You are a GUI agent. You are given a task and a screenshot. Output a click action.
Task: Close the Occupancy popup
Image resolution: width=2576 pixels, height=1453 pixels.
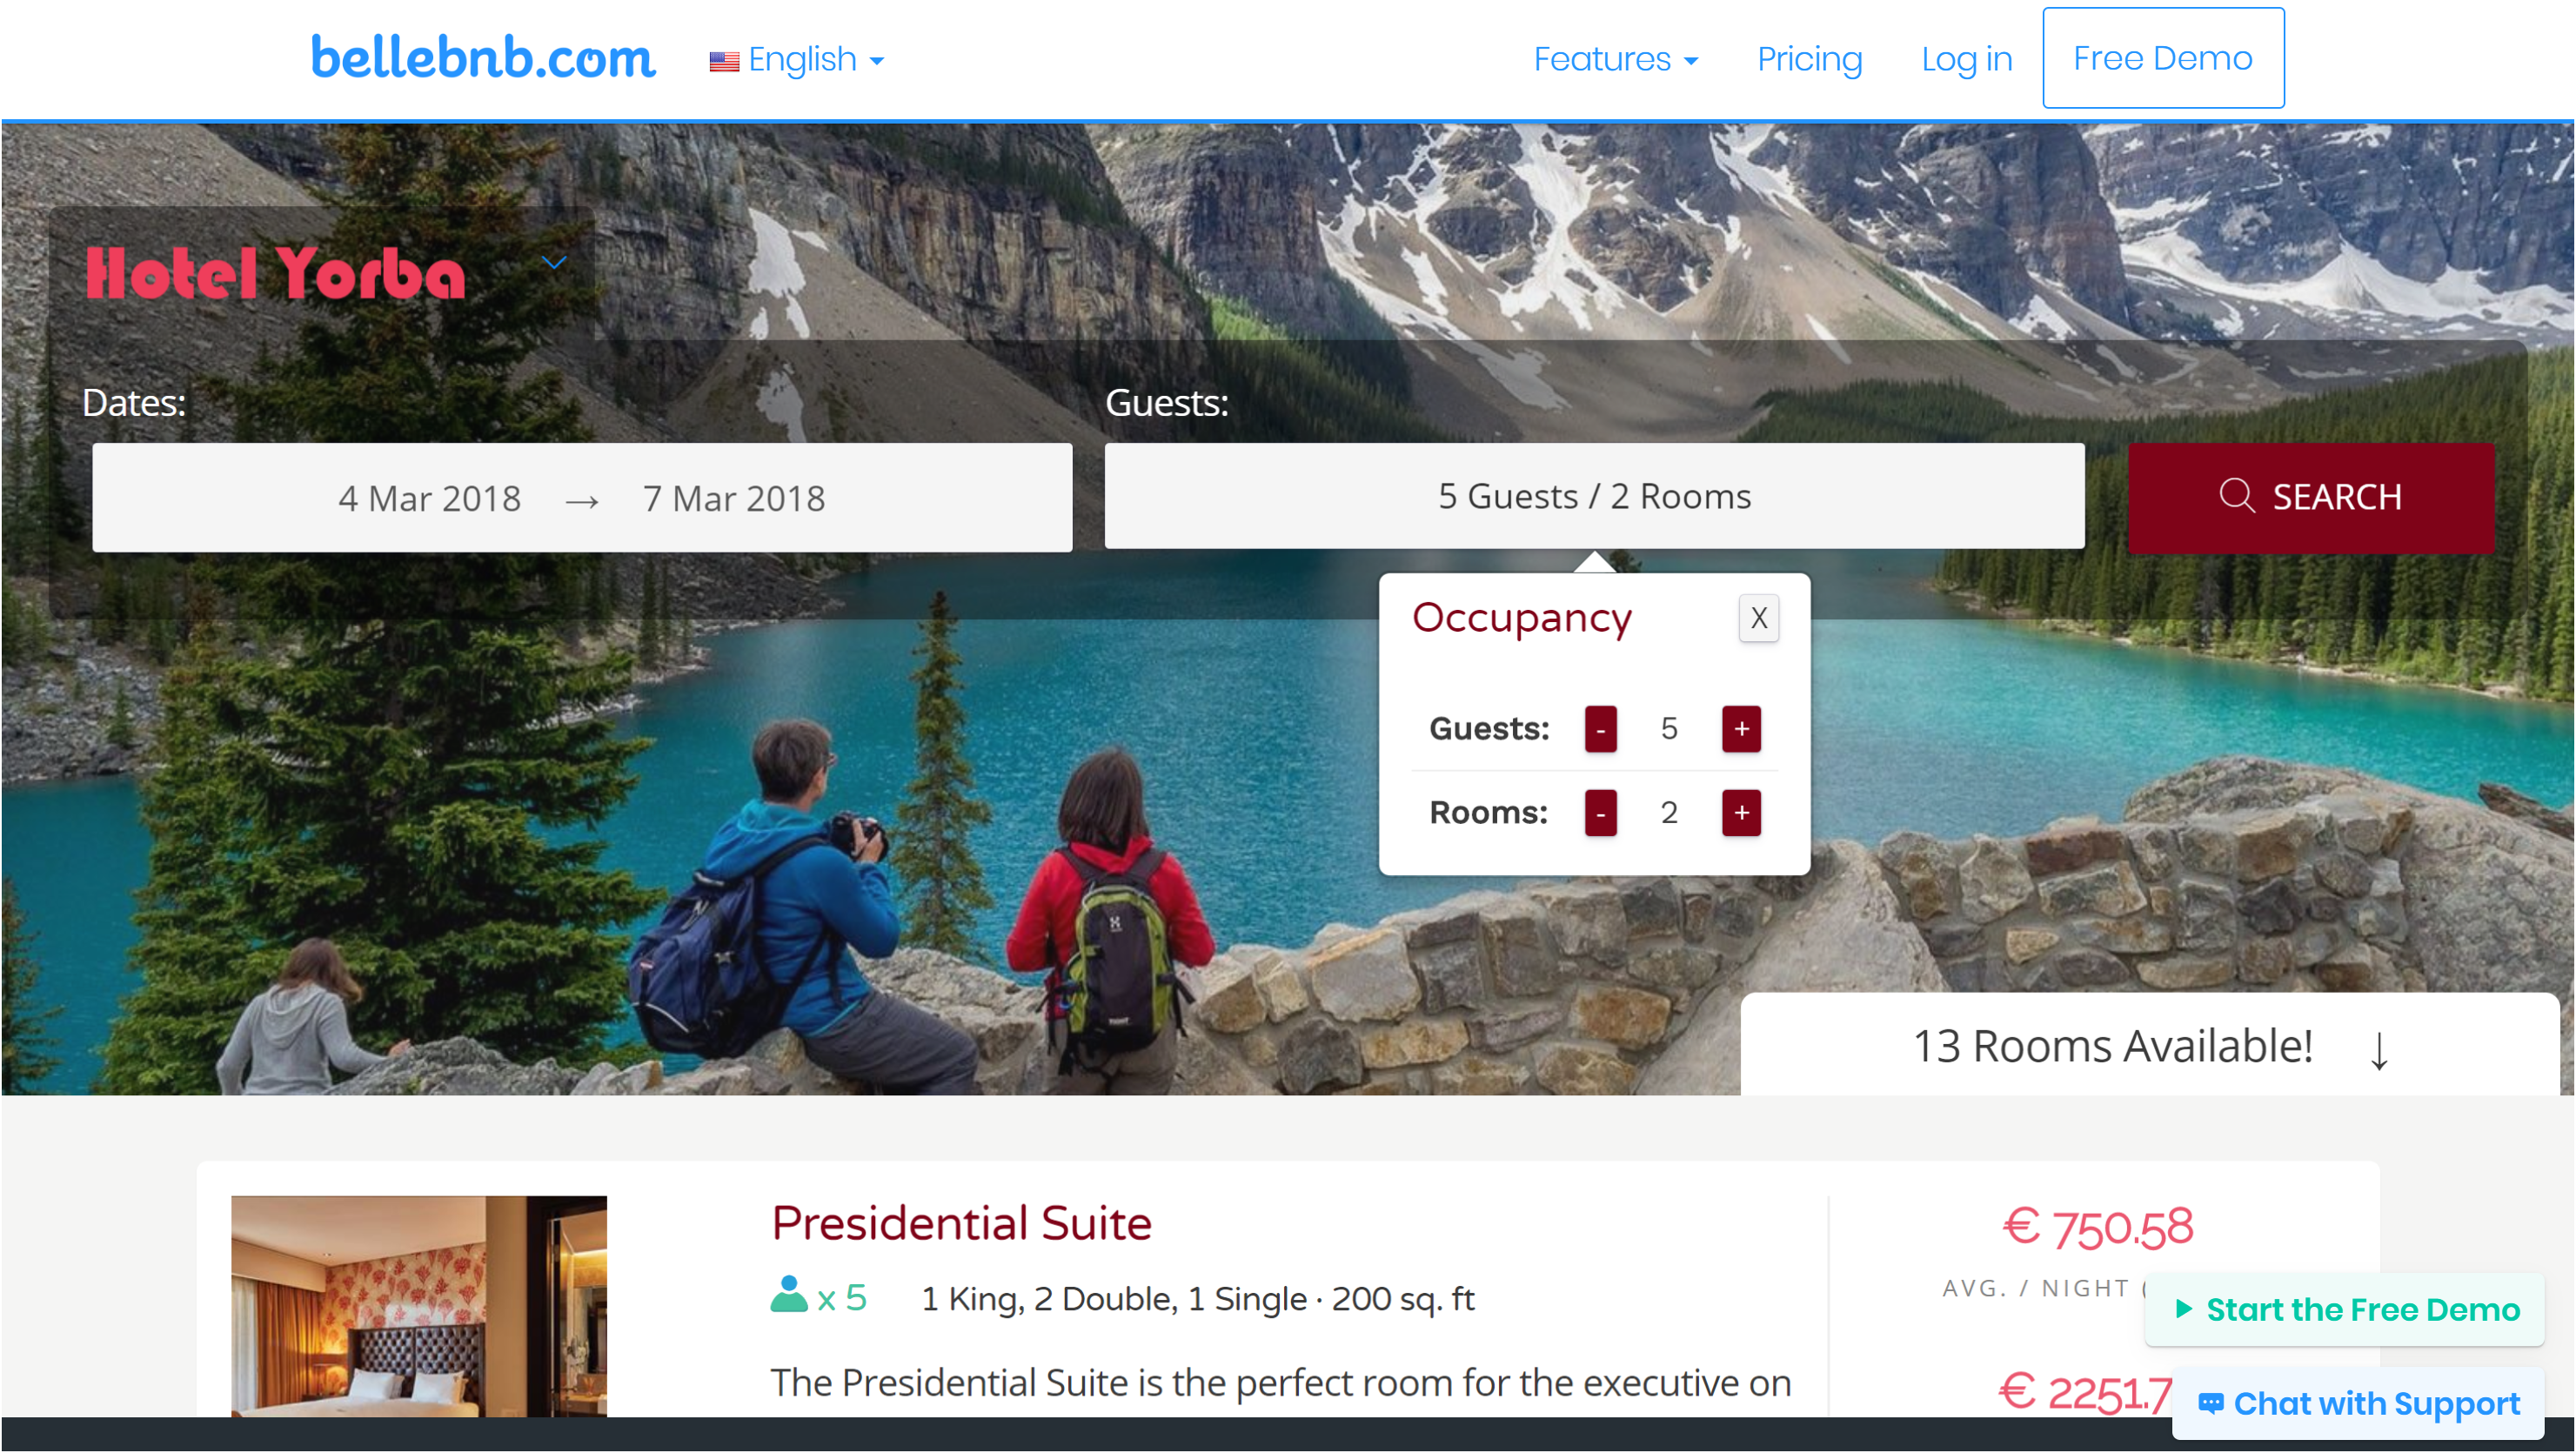tap(1758, 618)
